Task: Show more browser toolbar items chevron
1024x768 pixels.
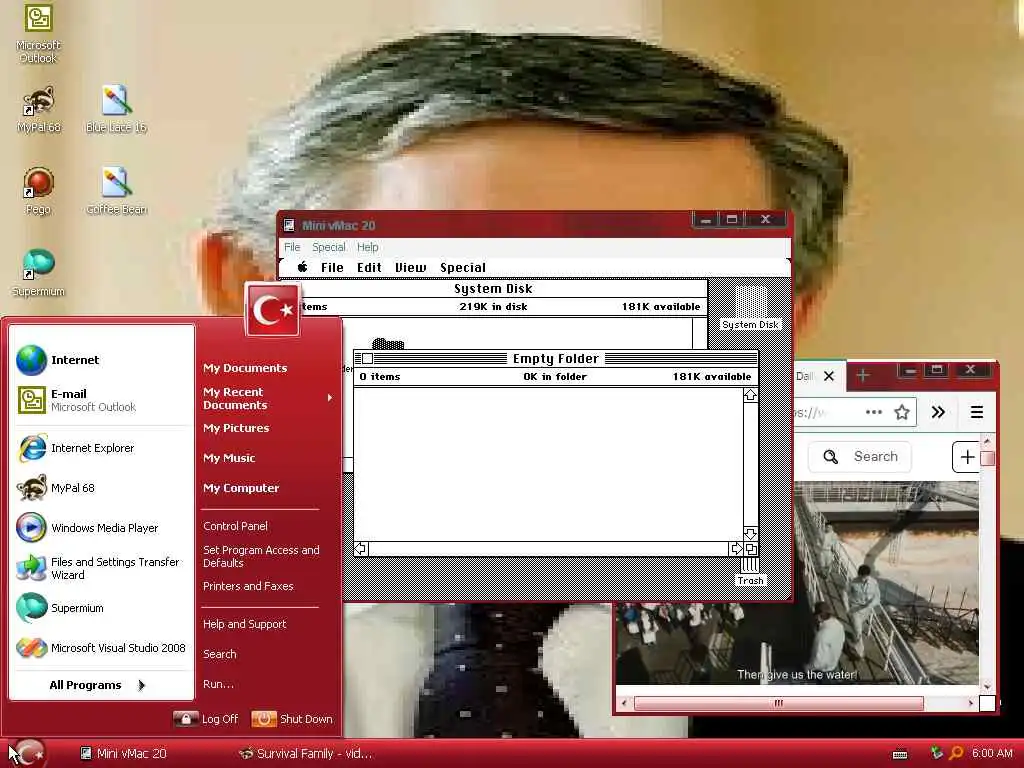Action: [938, 412]
